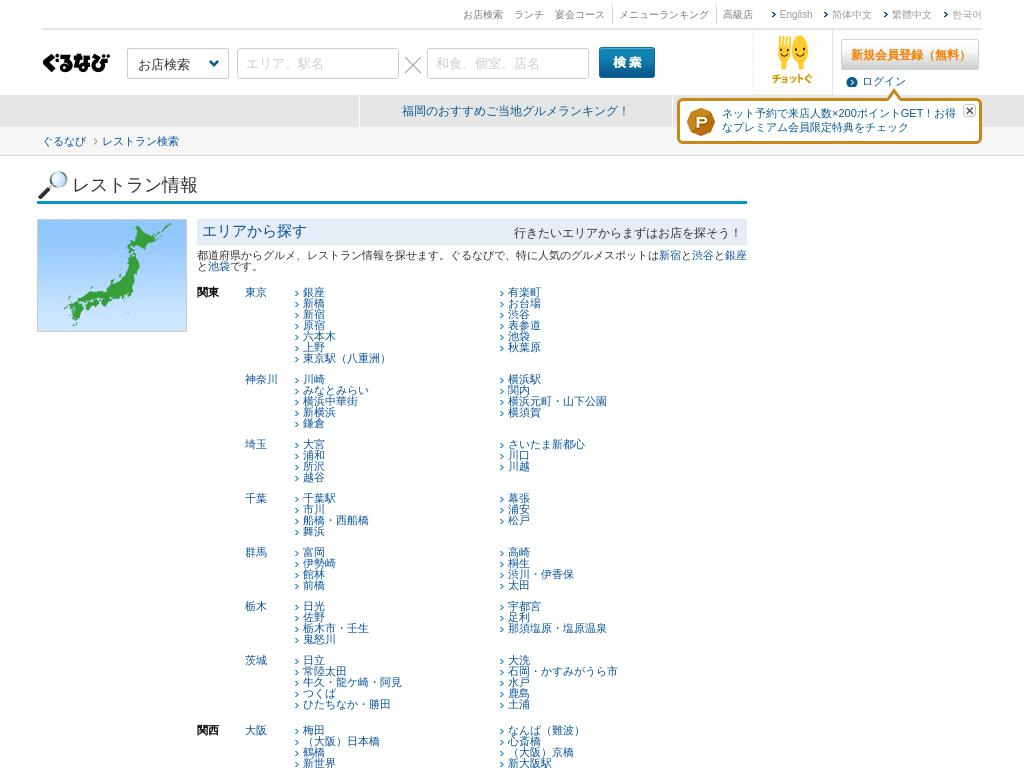Click メニューランキング in the header menu
Screen dimensions: 1024x768
pyautogui.click(x=663, y=14)
